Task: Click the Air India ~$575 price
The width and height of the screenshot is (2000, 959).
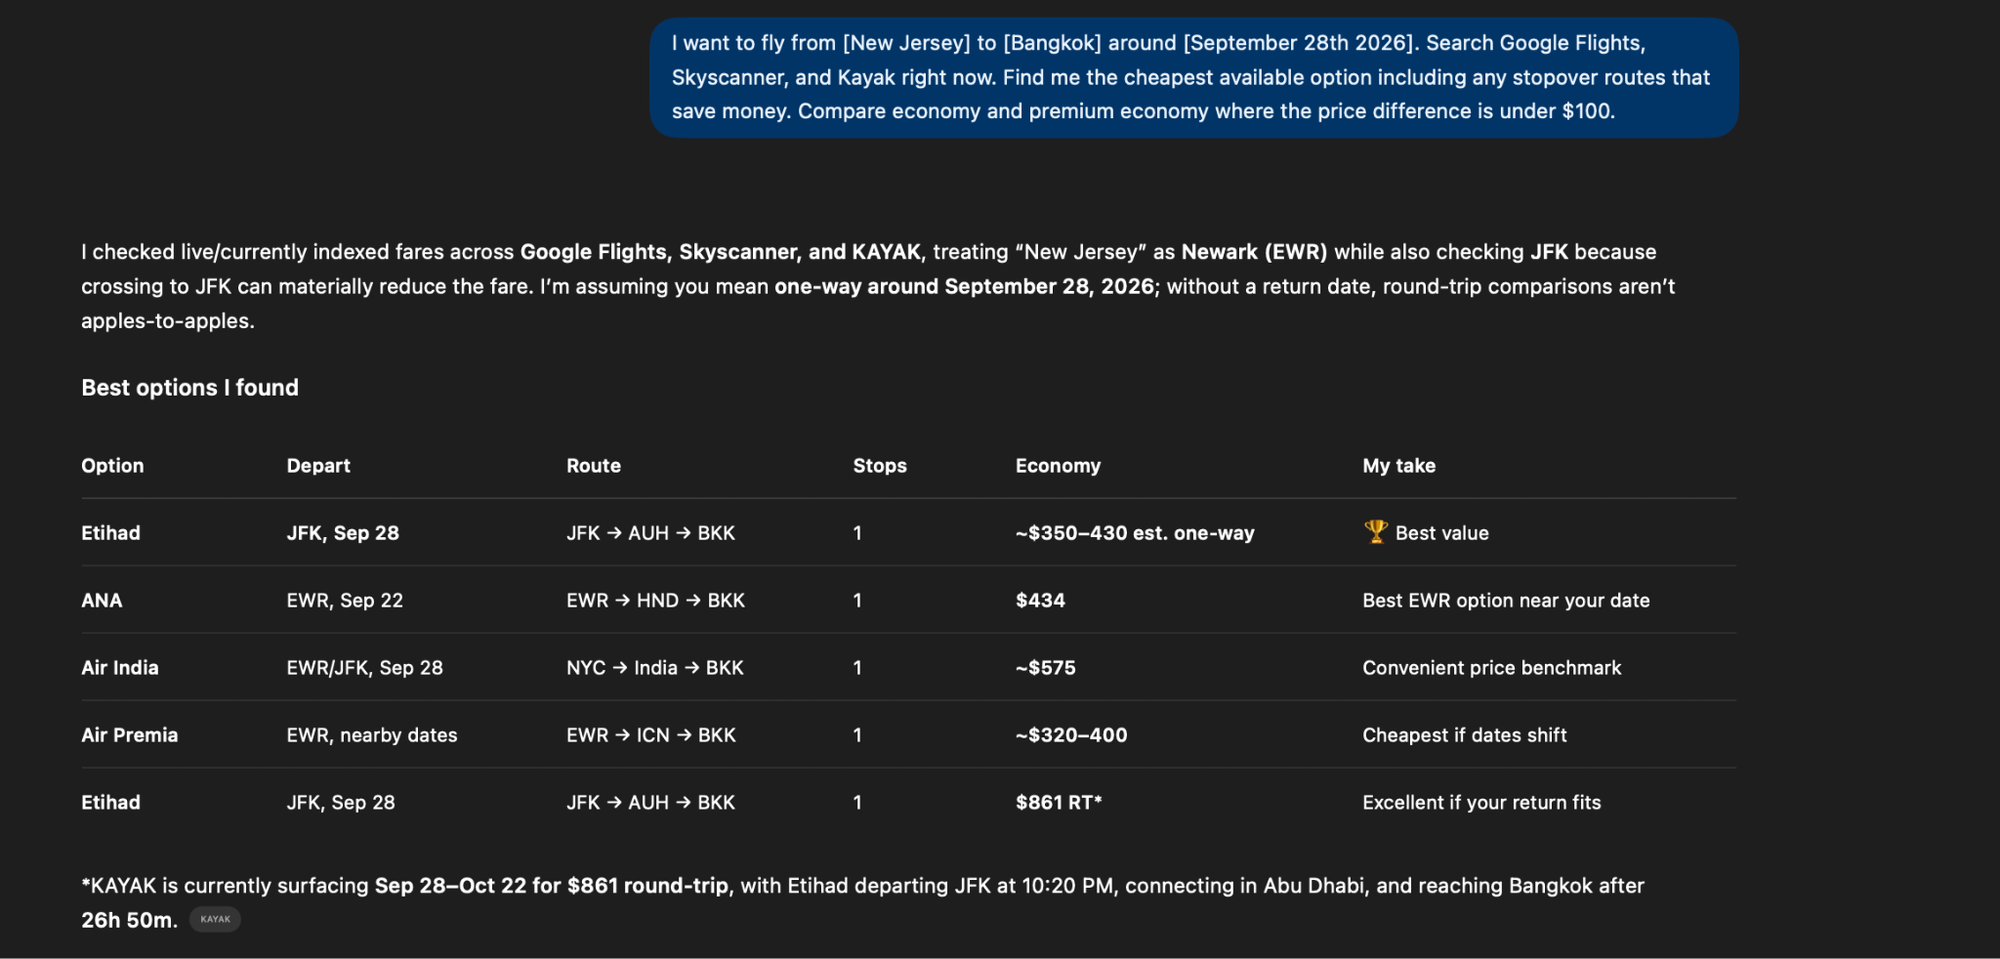Action: 1045,667
